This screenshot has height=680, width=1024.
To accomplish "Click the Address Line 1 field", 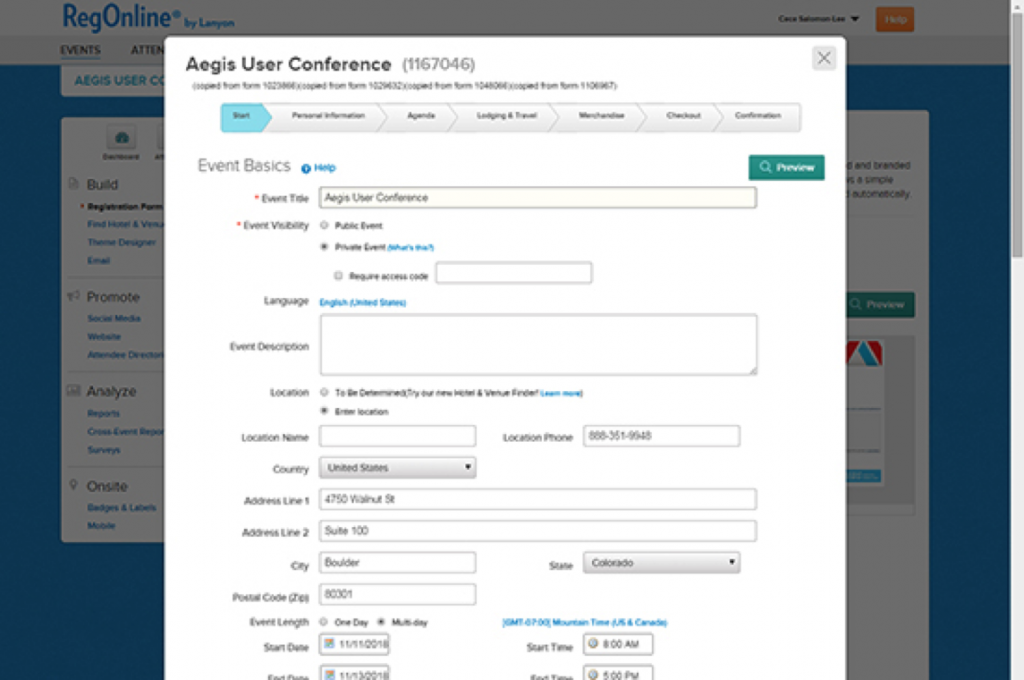I will click(x=537, y=500).
